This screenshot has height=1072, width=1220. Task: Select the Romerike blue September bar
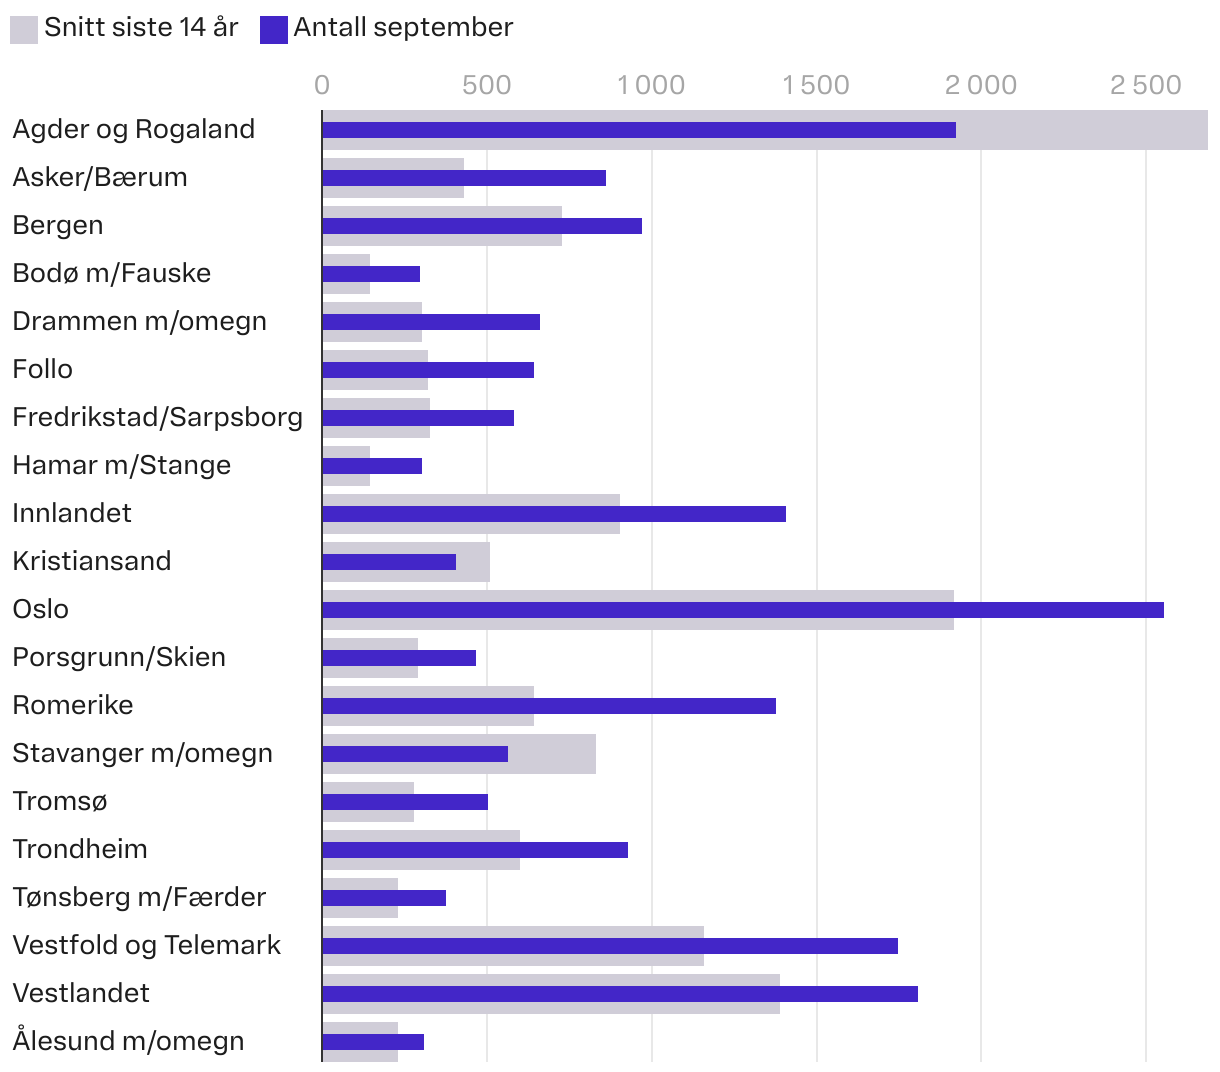pos(548,706)
